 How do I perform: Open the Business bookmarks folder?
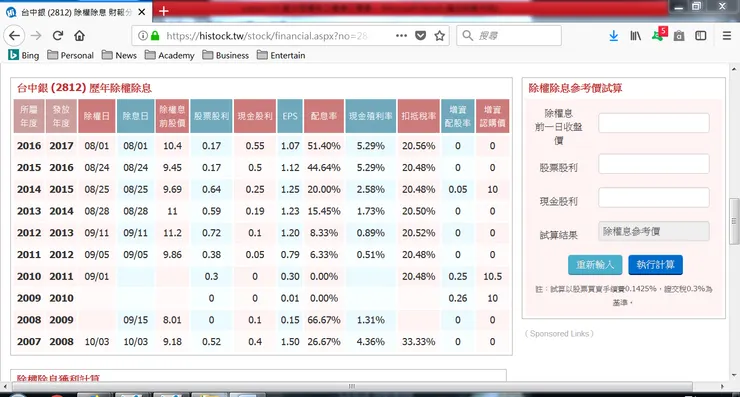point(226,55)
